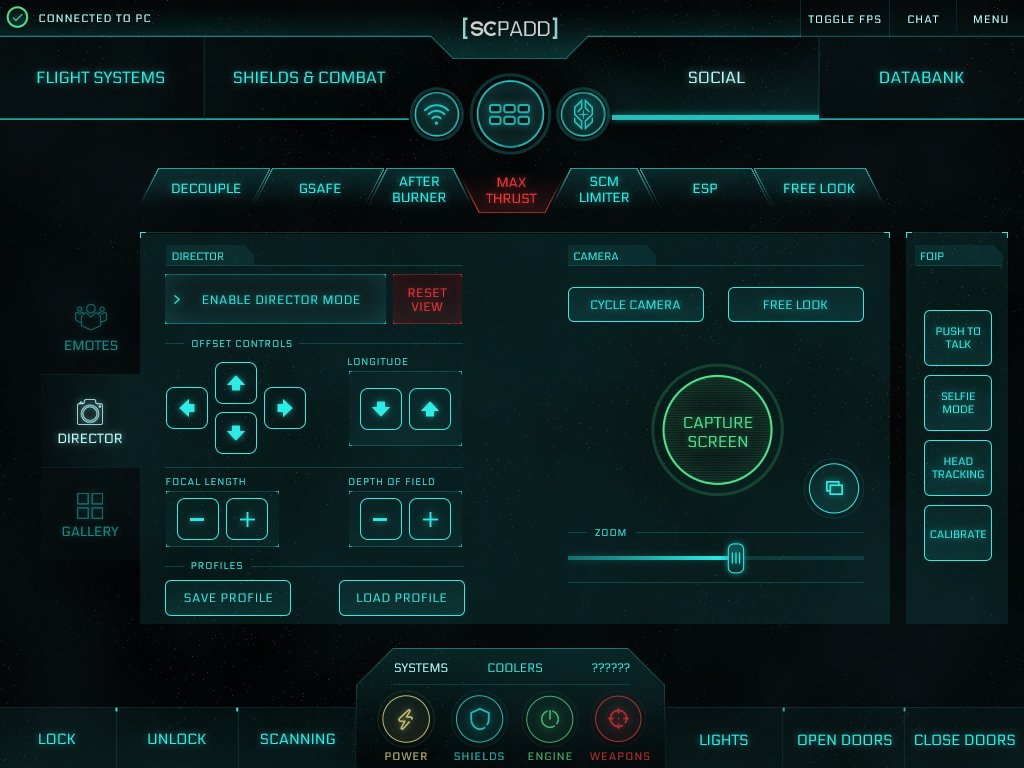Open the Menu in top bar

(x=991, y=19)
